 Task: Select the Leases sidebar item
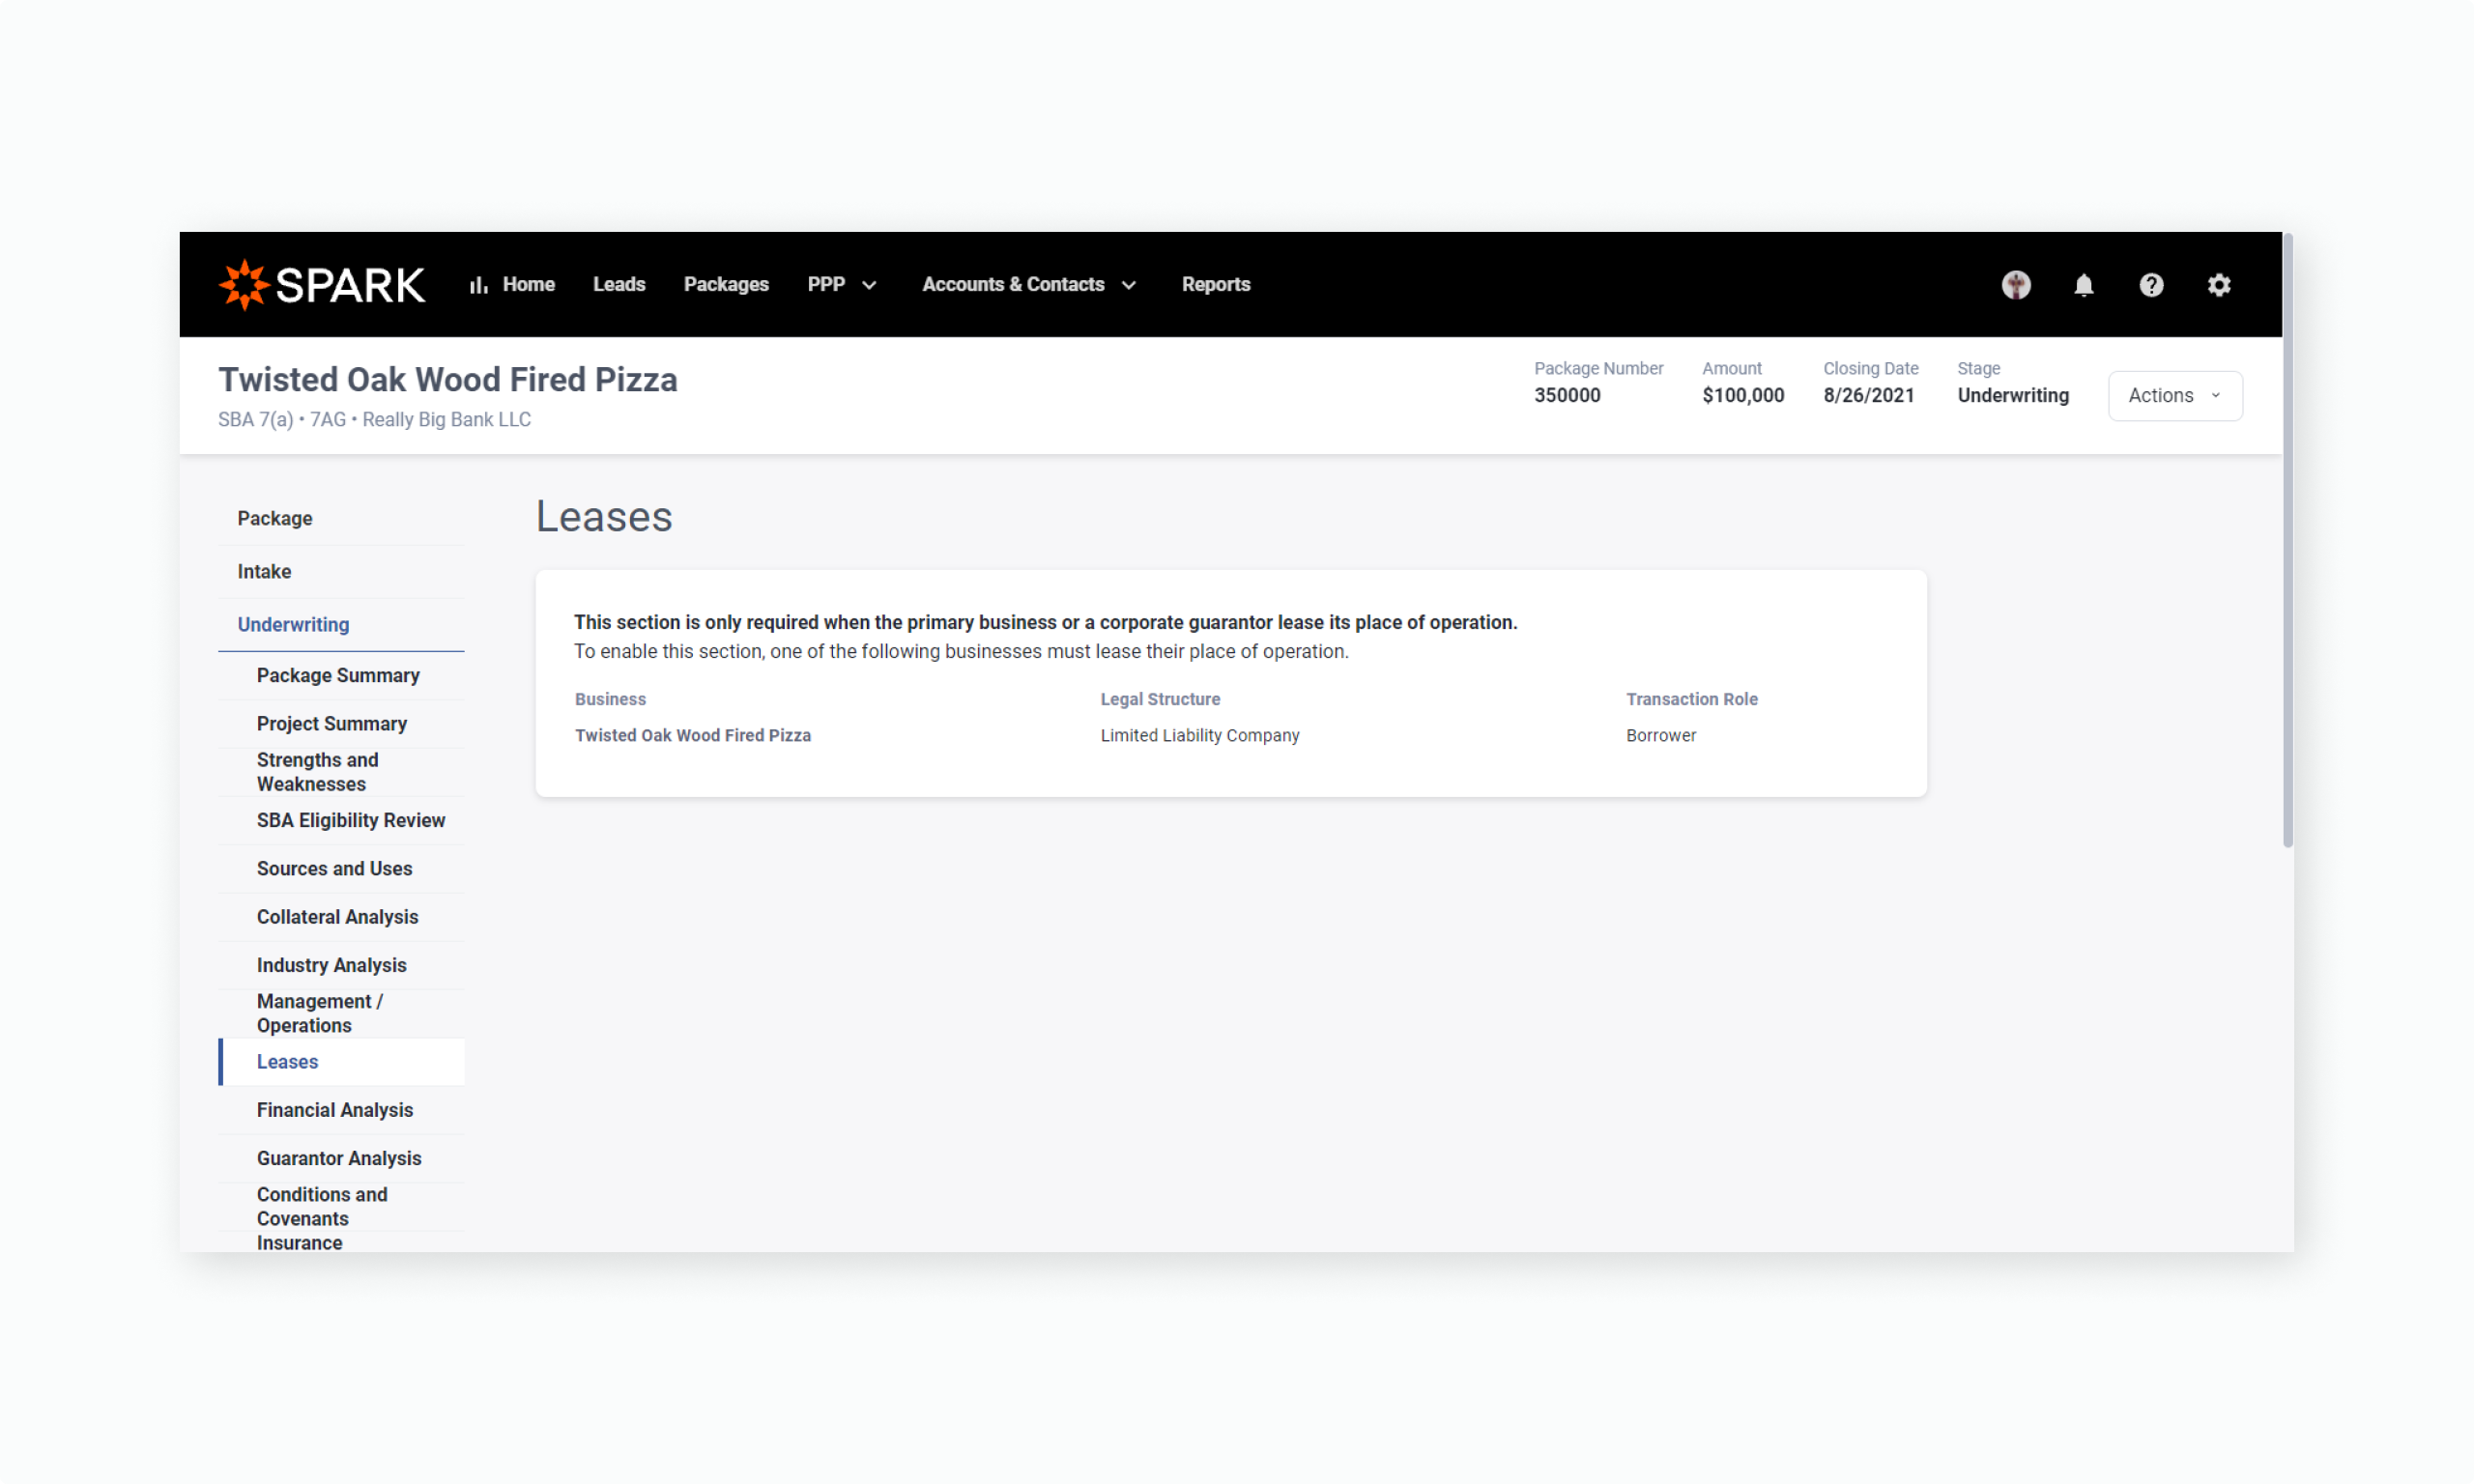(x=341, y=1061)
